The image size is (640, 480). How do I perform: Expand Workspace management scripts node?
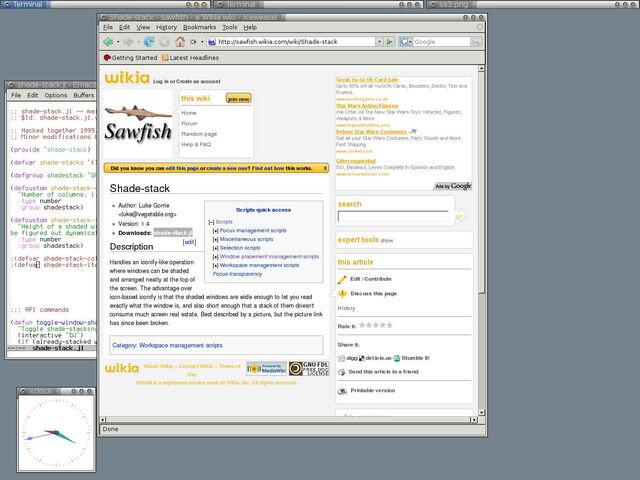point(216,266)
